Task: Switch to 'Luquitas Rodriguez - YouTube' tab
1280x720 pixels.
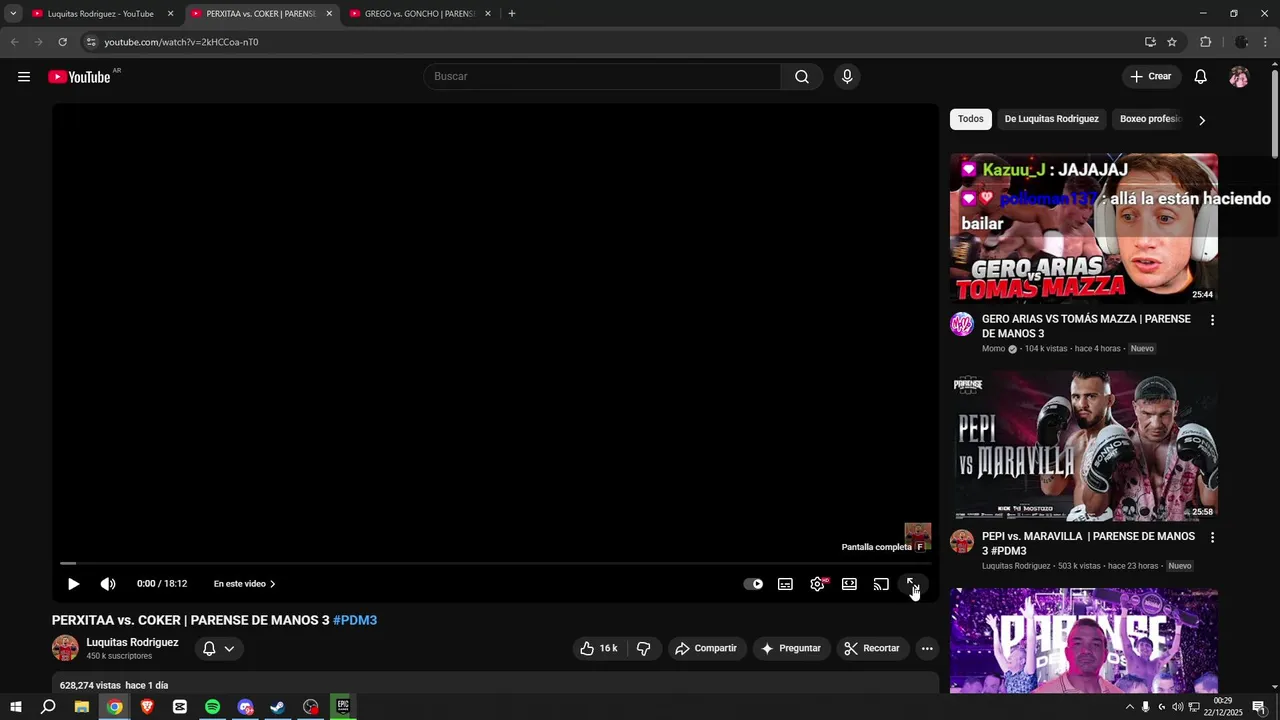Action: [x=100, y=14]
